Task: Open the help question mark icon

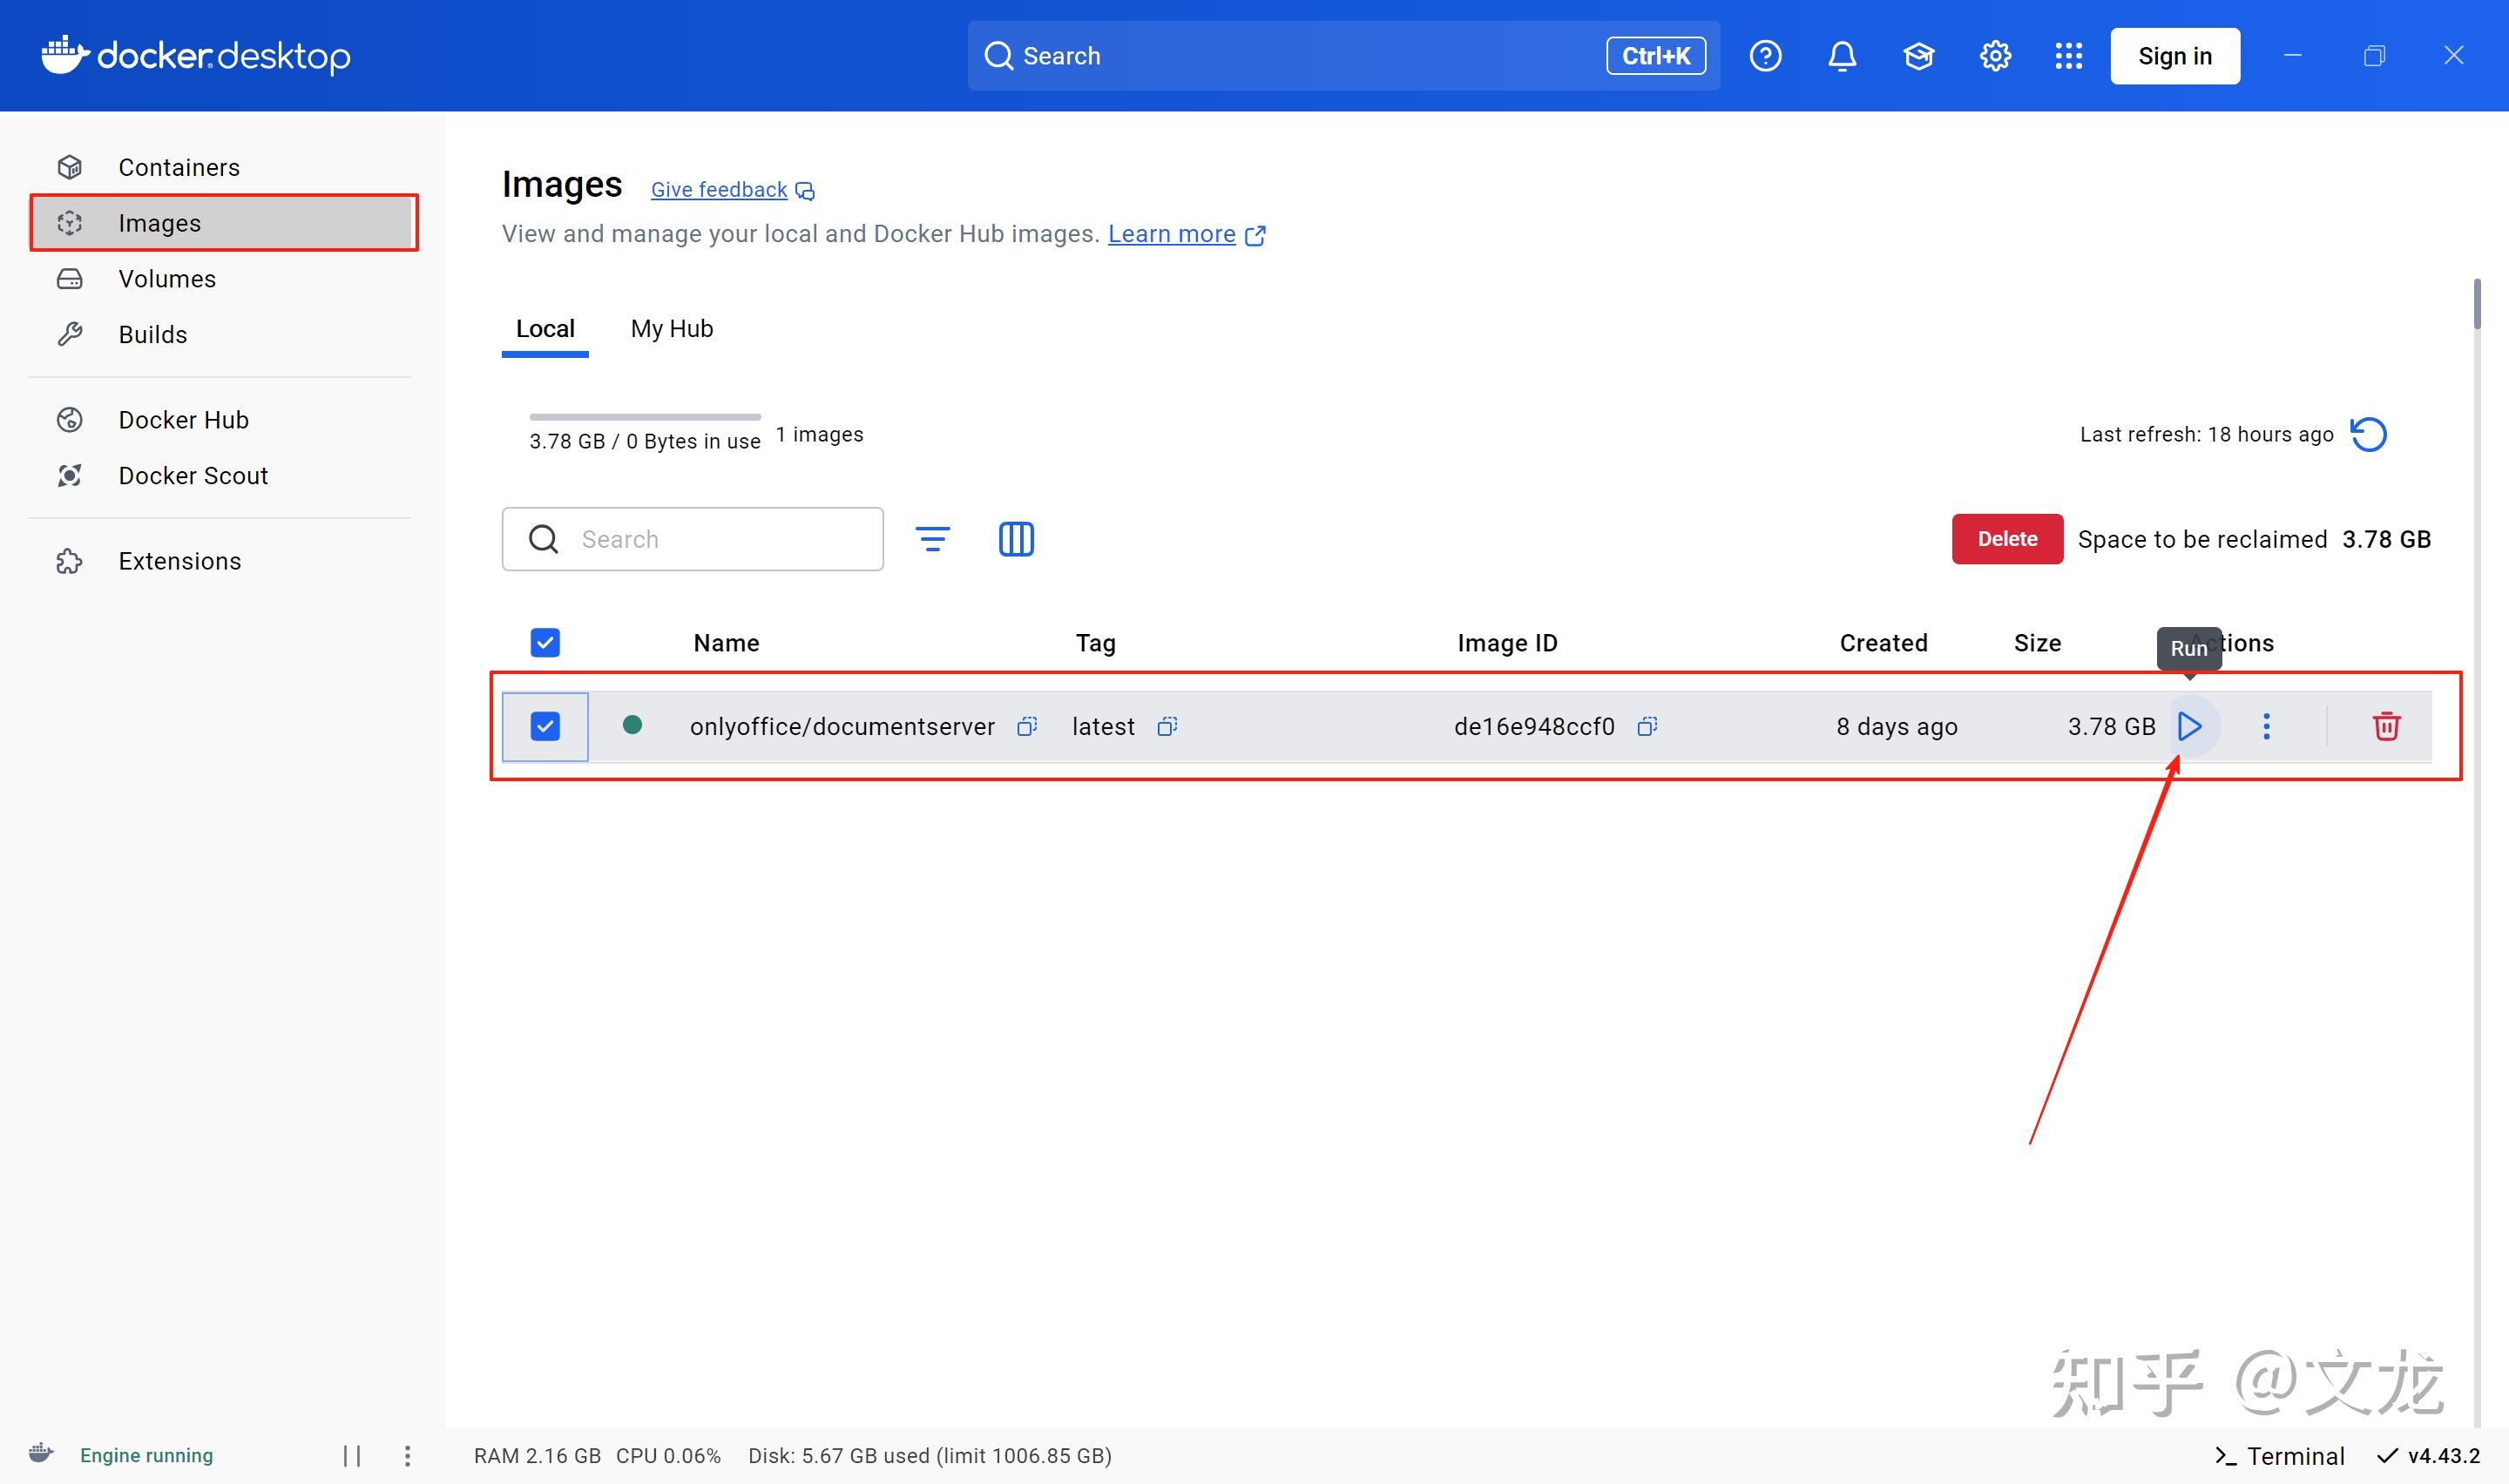Action: pos(1765,56)
